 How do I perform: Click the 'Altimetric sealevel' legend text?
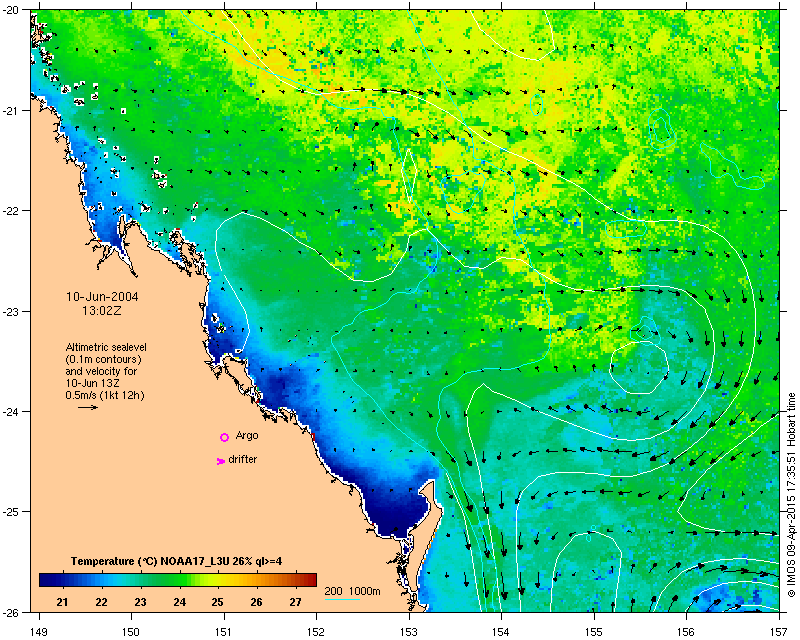(106, 347)
